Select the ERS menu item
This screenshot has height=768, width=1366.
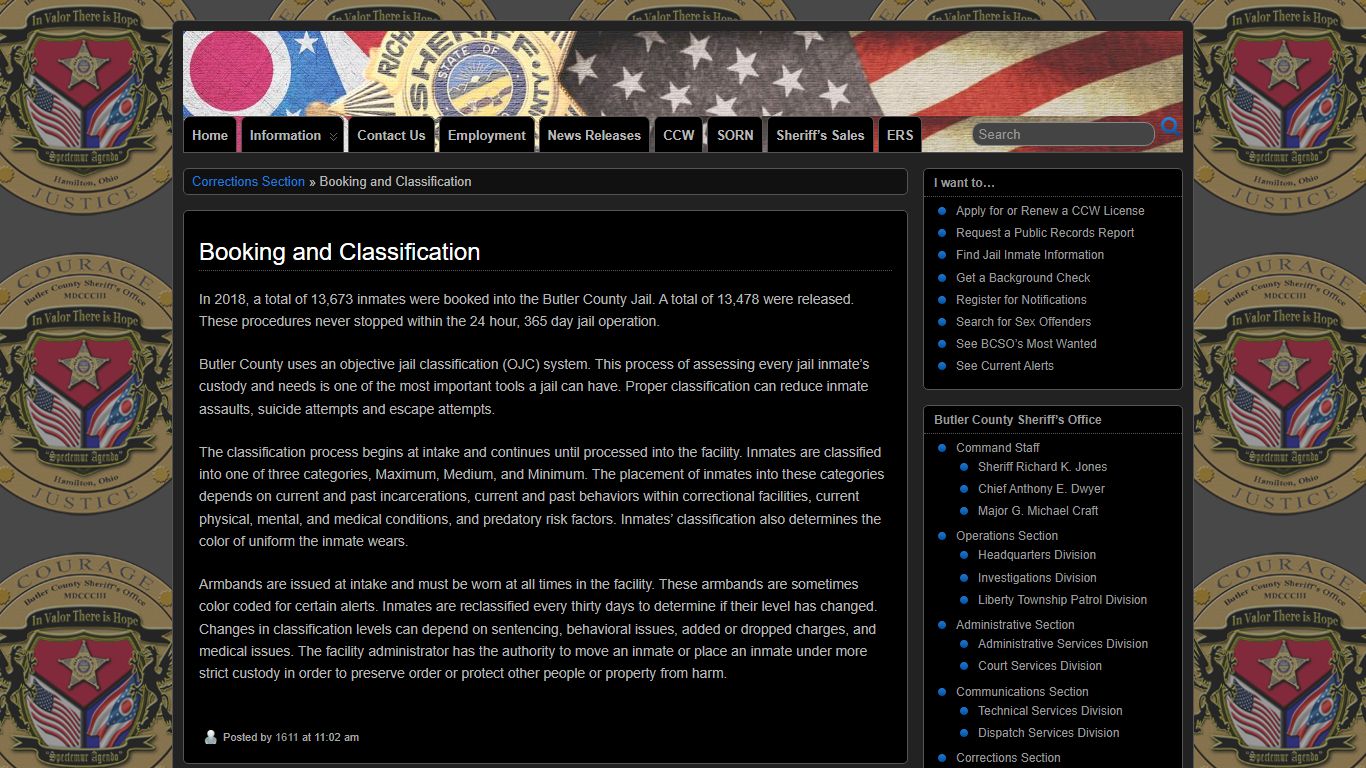(x=900, y=135)
